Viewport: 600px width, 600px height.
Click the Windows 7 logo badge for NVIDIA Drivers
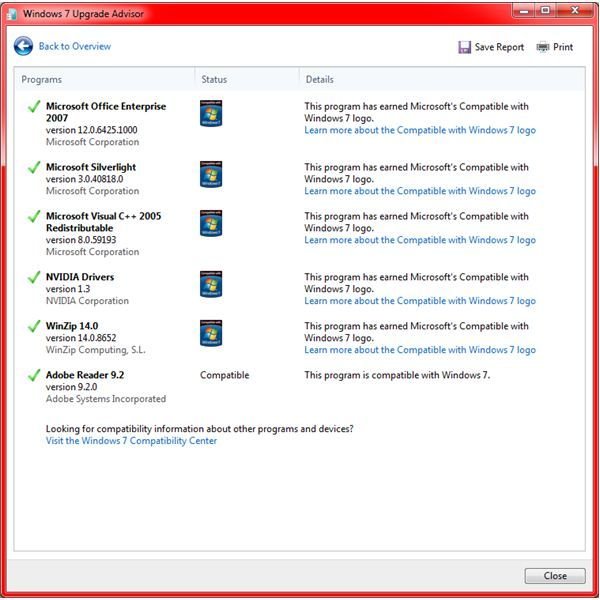point(211,284)
